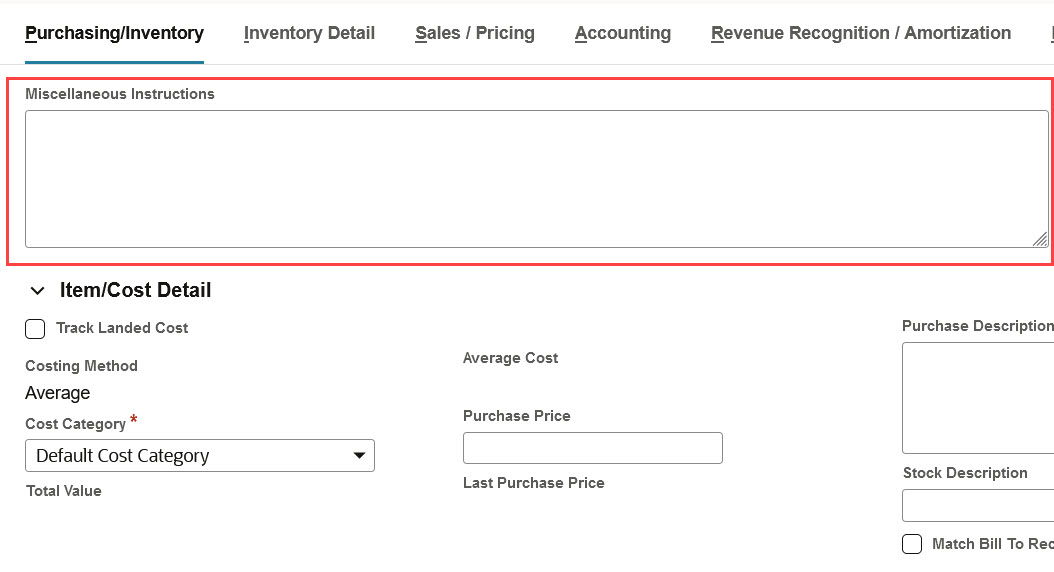Viewport: 1054px width, 572px height.
Task: Click into Miscellaneous Instructions text area
Action: (536, 179)
